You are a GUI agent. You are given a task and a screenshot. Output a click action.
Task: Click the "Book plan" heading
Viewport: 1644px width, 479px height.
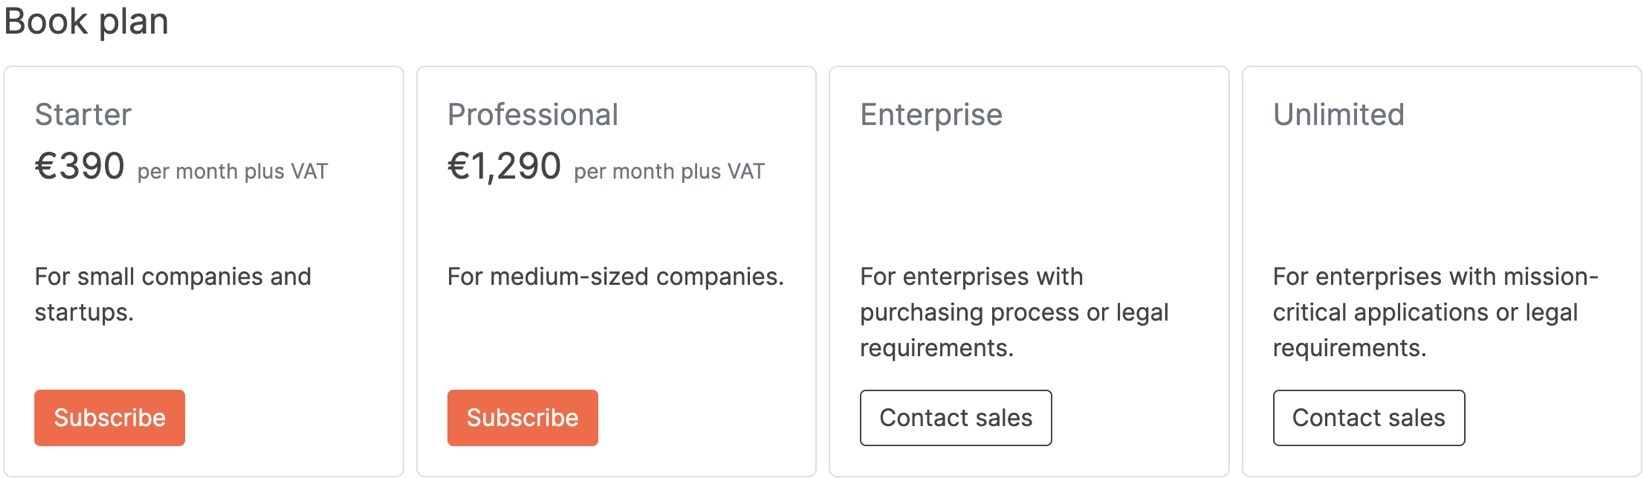pyautogui.click(x=86, y=21)
